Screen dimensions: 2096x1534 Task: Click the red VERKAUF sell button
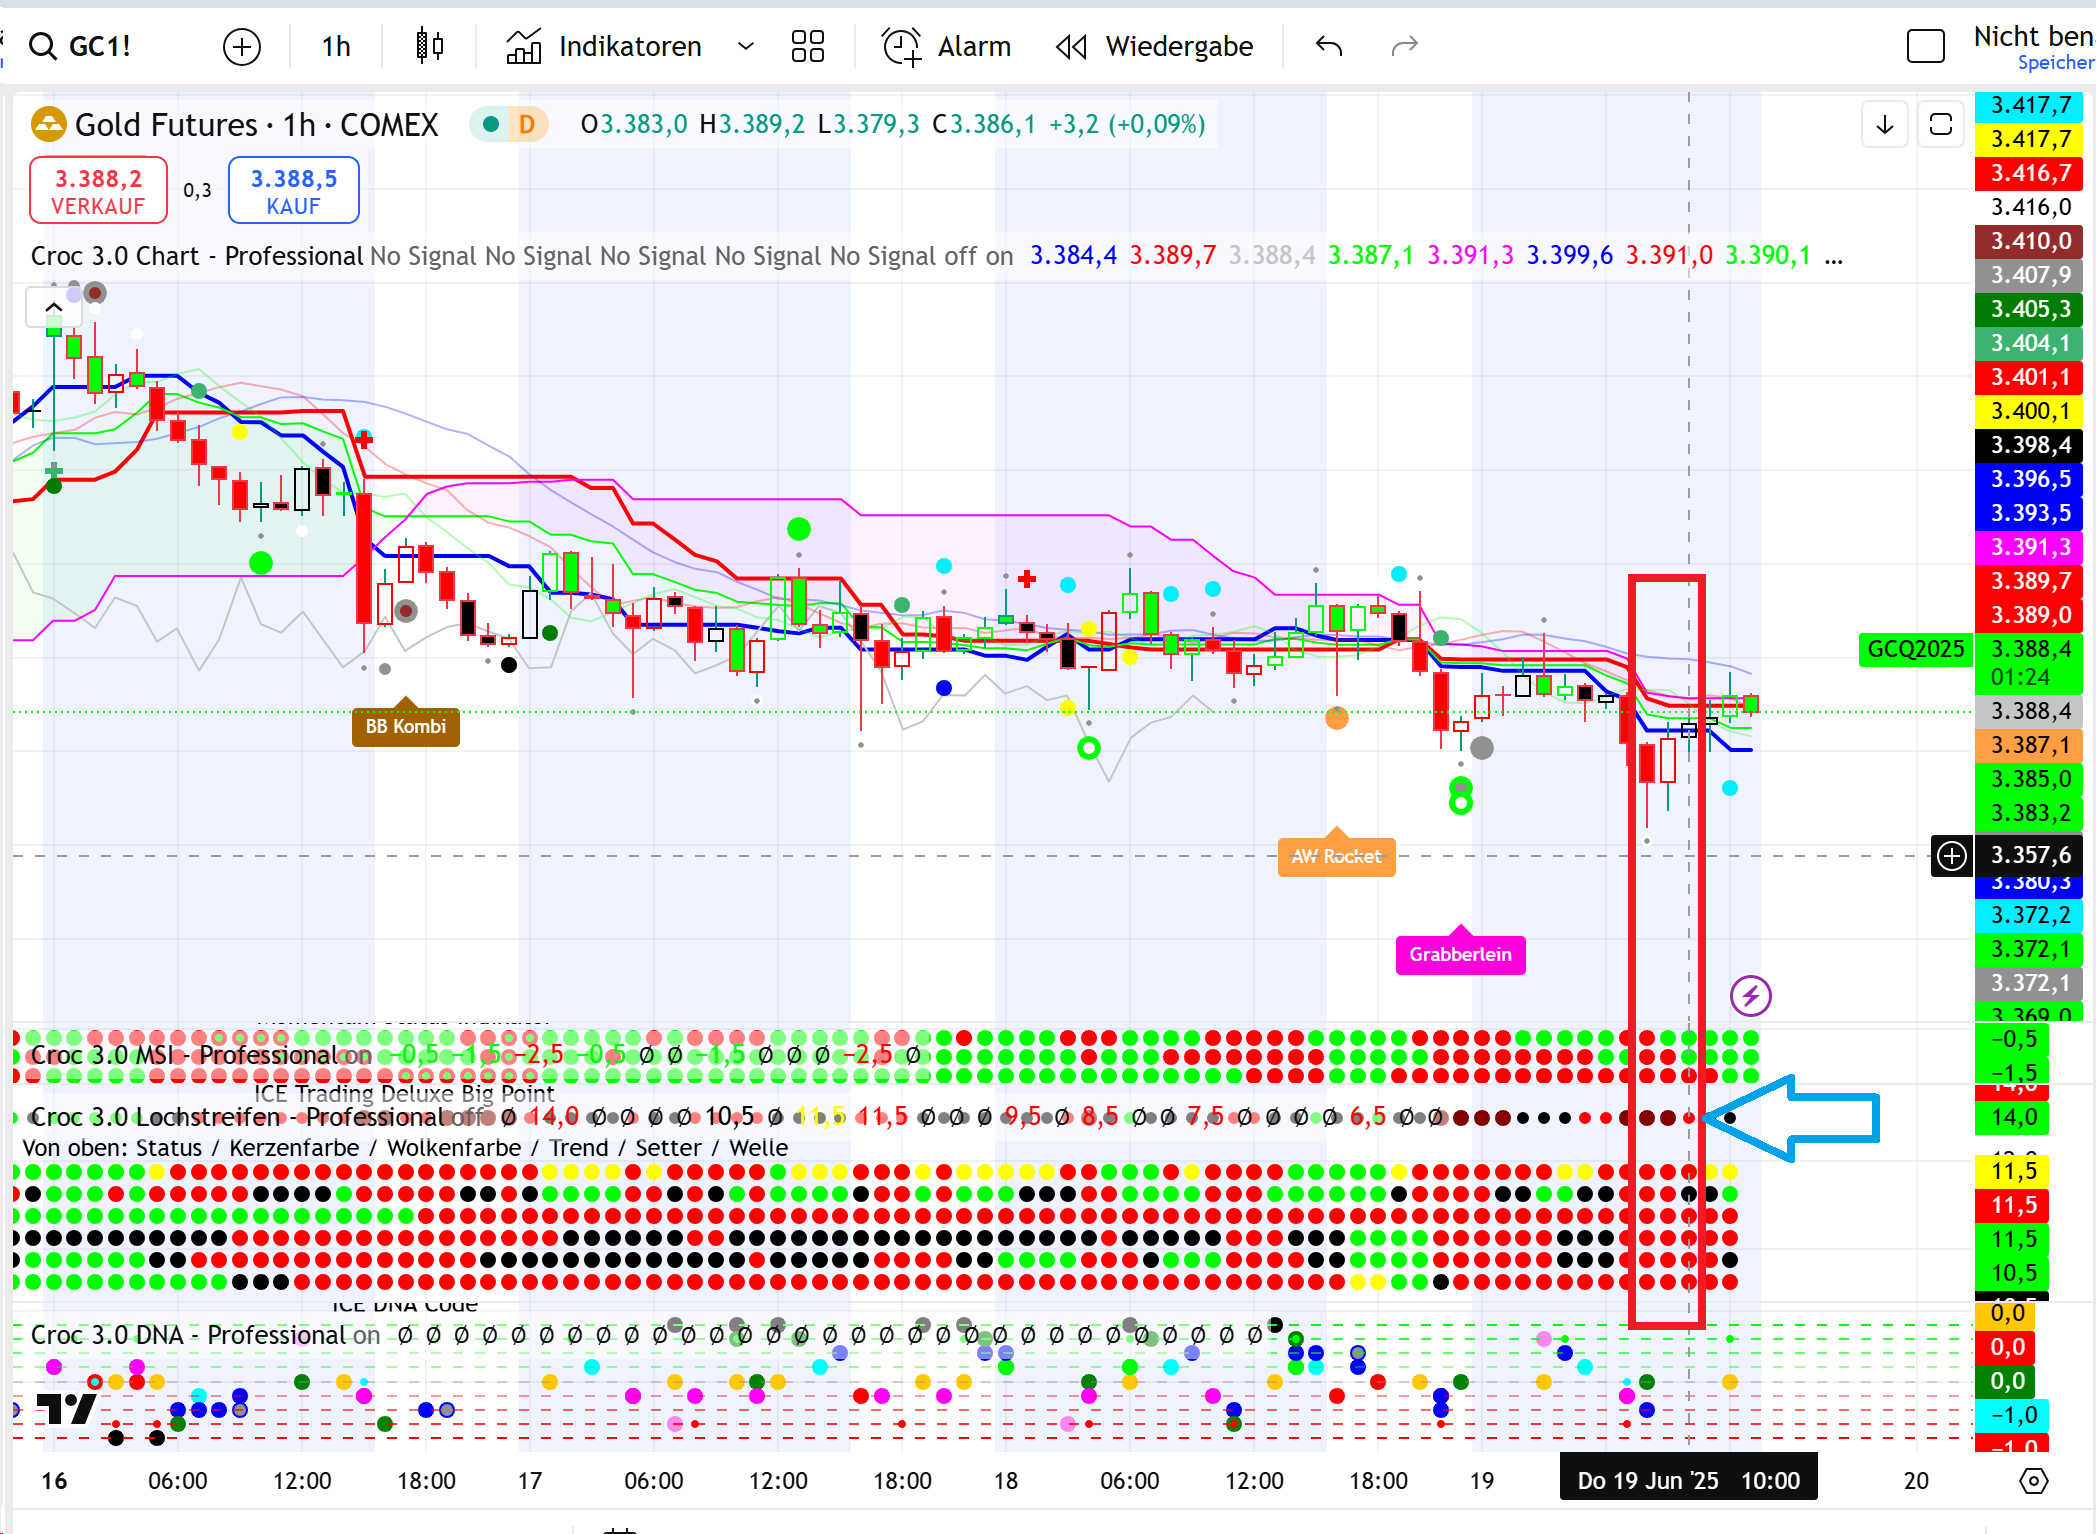pyautogui.click(x=98, y=190)
